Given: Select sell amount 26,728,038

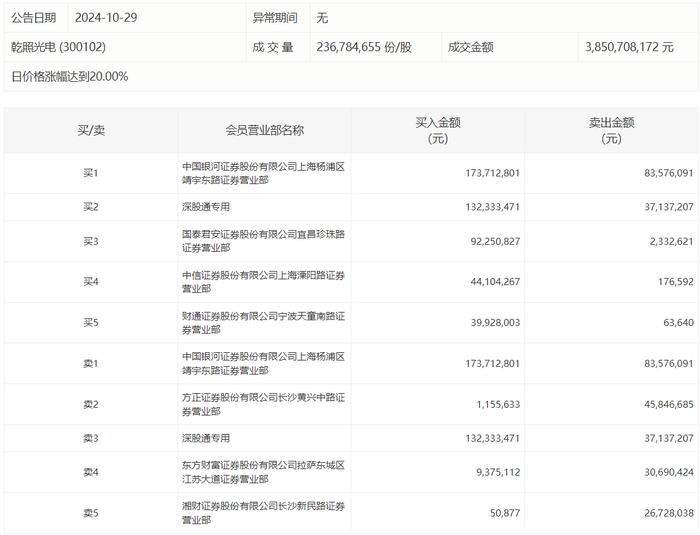Looking at the screenshot, I should coord(669,513).
